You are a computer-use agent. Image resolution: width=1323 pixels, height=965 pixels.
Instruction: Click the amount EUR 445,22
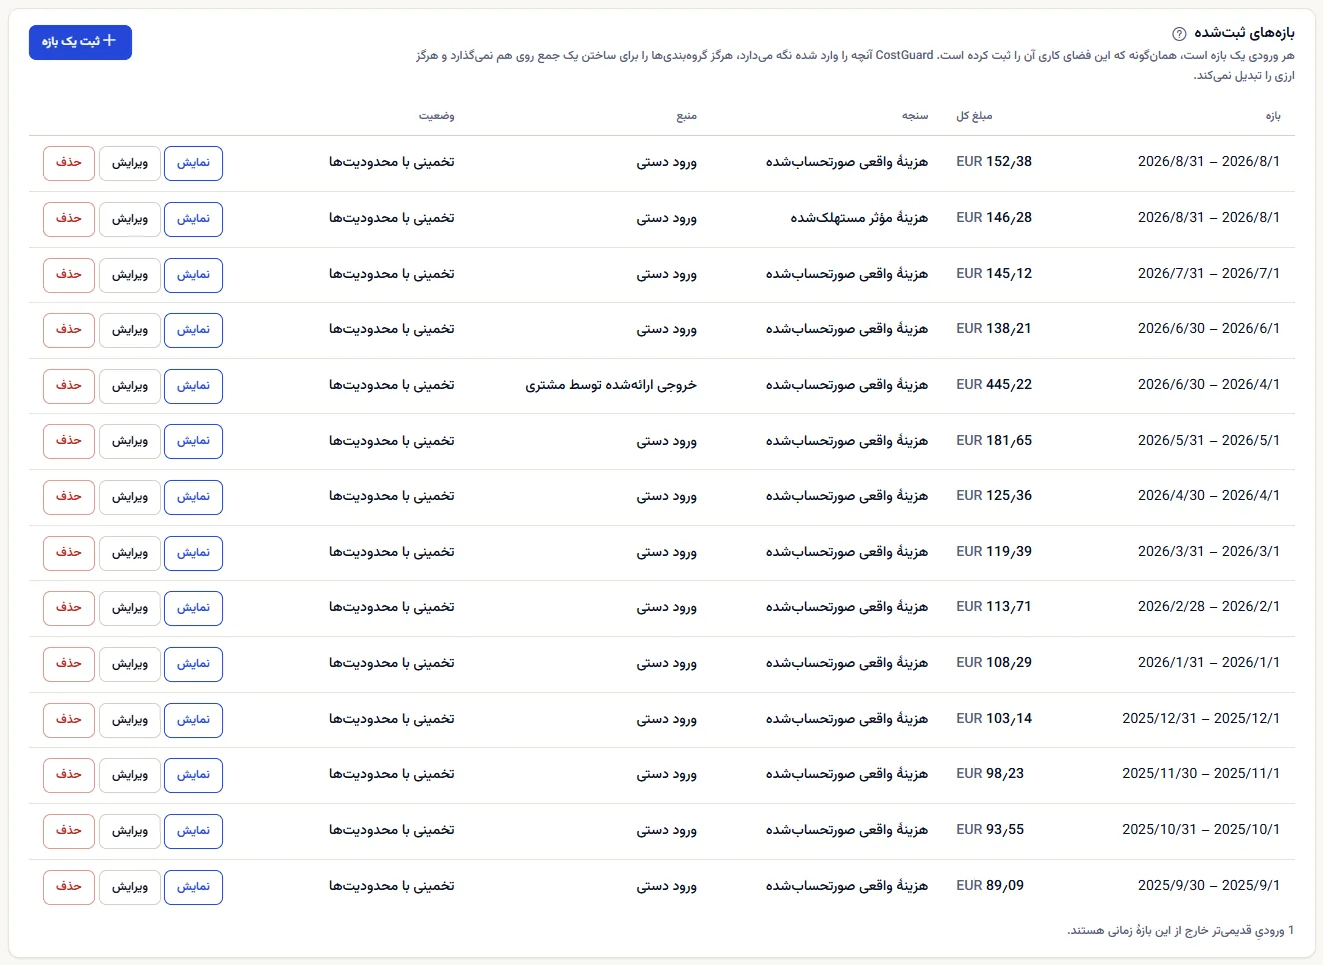[994, 385]
